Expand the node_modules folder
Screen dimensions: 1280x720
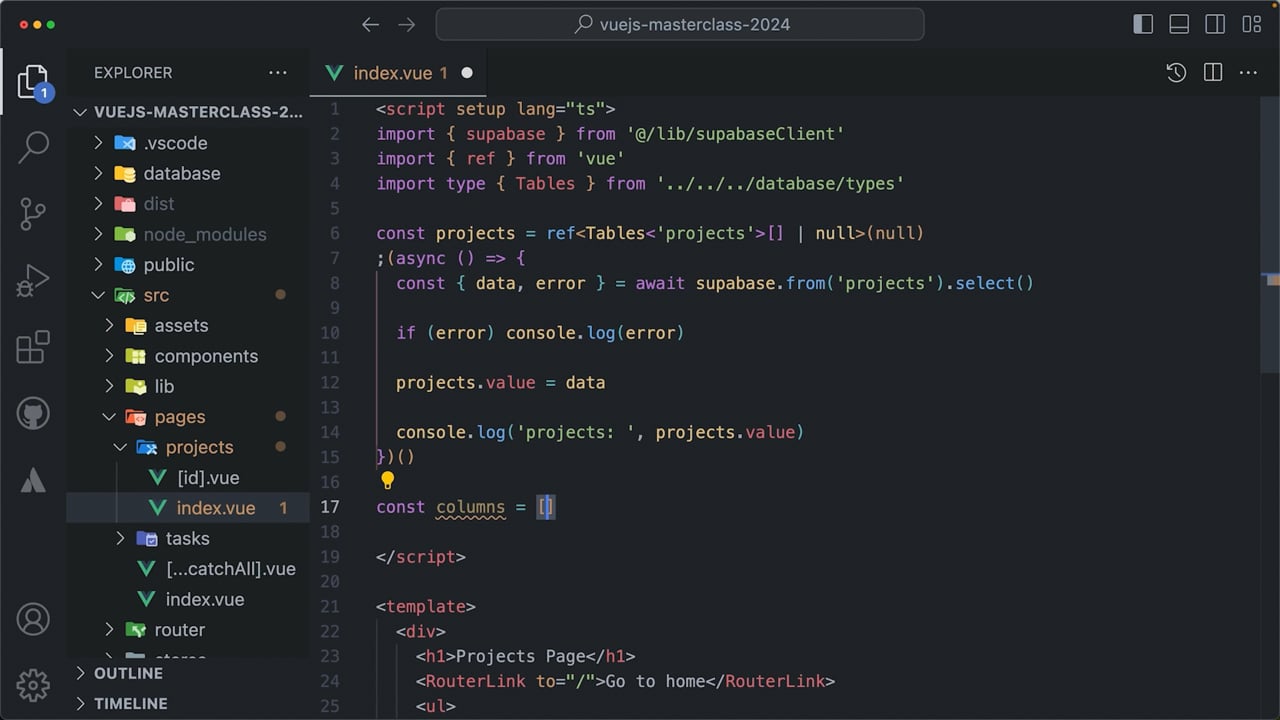(188, 234)
